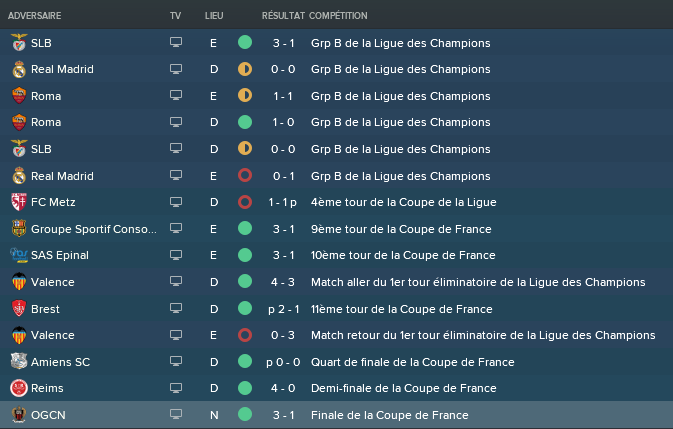Click the draw indicator for the Real Madrid 0 - 0 match
Screen dimensions: 673x429
coord(245,69)
